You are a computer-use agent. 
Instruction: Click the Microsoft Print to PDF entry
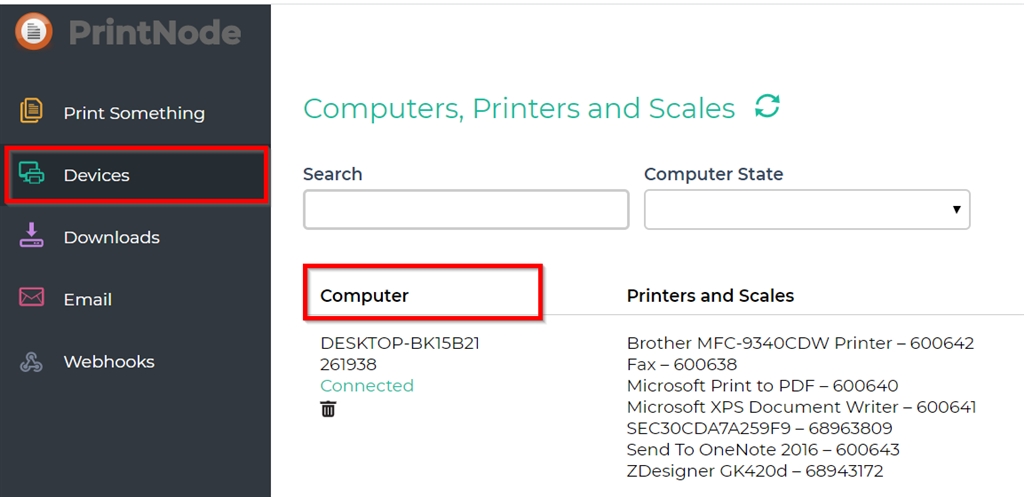click(x=762, y=386)
